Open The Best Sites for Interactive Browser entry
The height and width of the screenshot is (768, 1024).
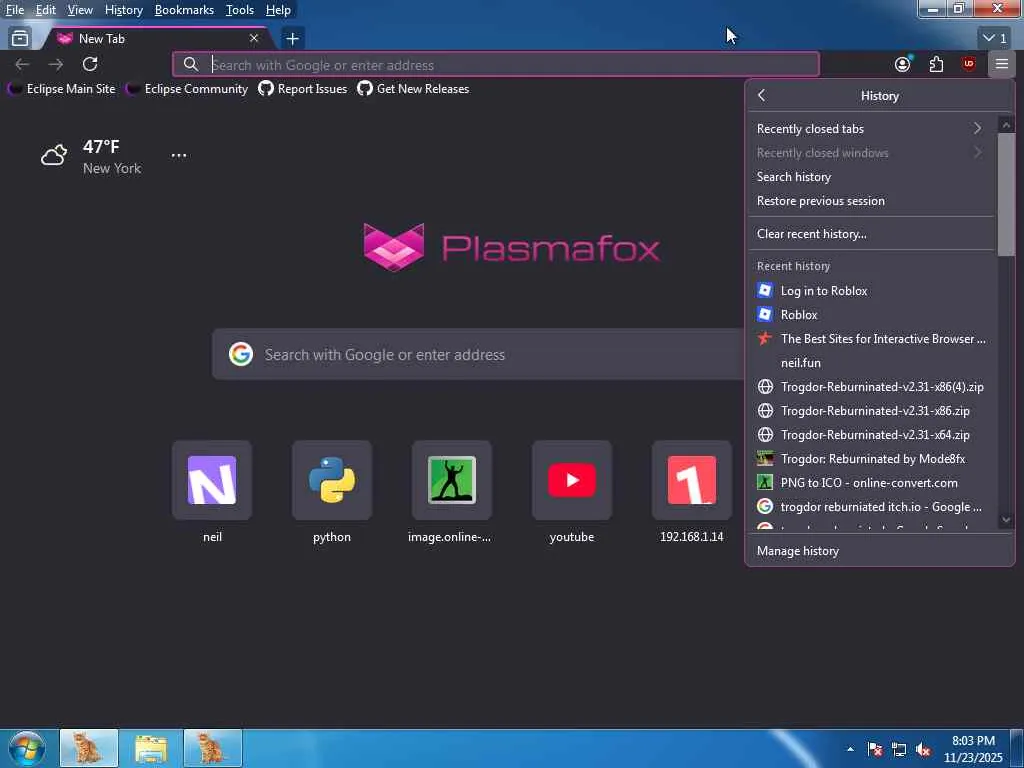870,339
